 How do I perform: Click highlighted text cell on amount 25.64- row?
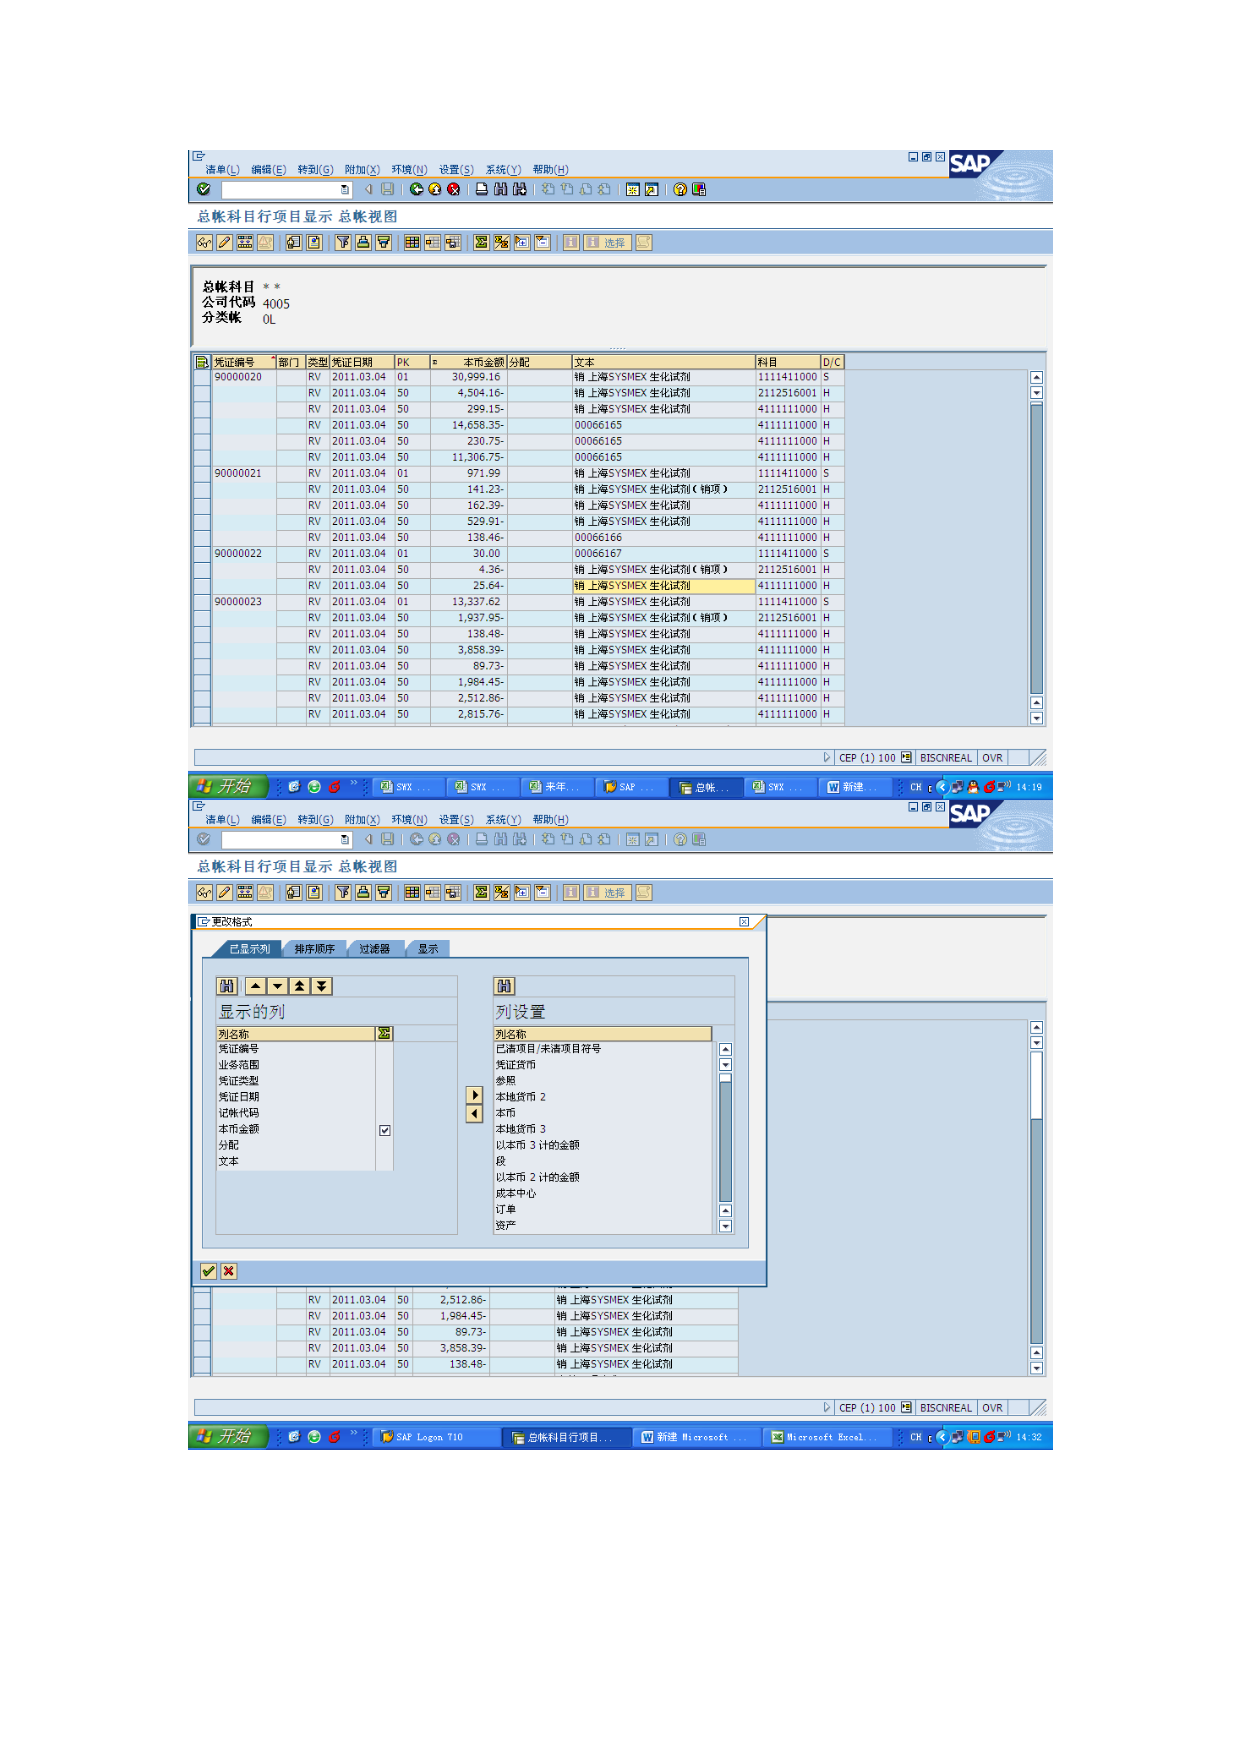click(x=663, y=586)
